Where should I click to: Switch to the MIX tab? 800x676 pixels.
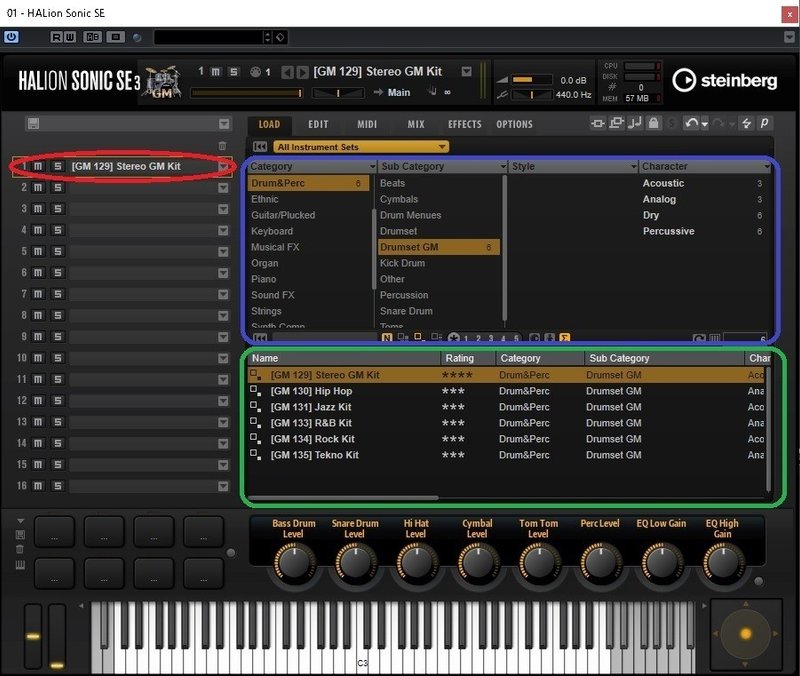pos(416,124)
